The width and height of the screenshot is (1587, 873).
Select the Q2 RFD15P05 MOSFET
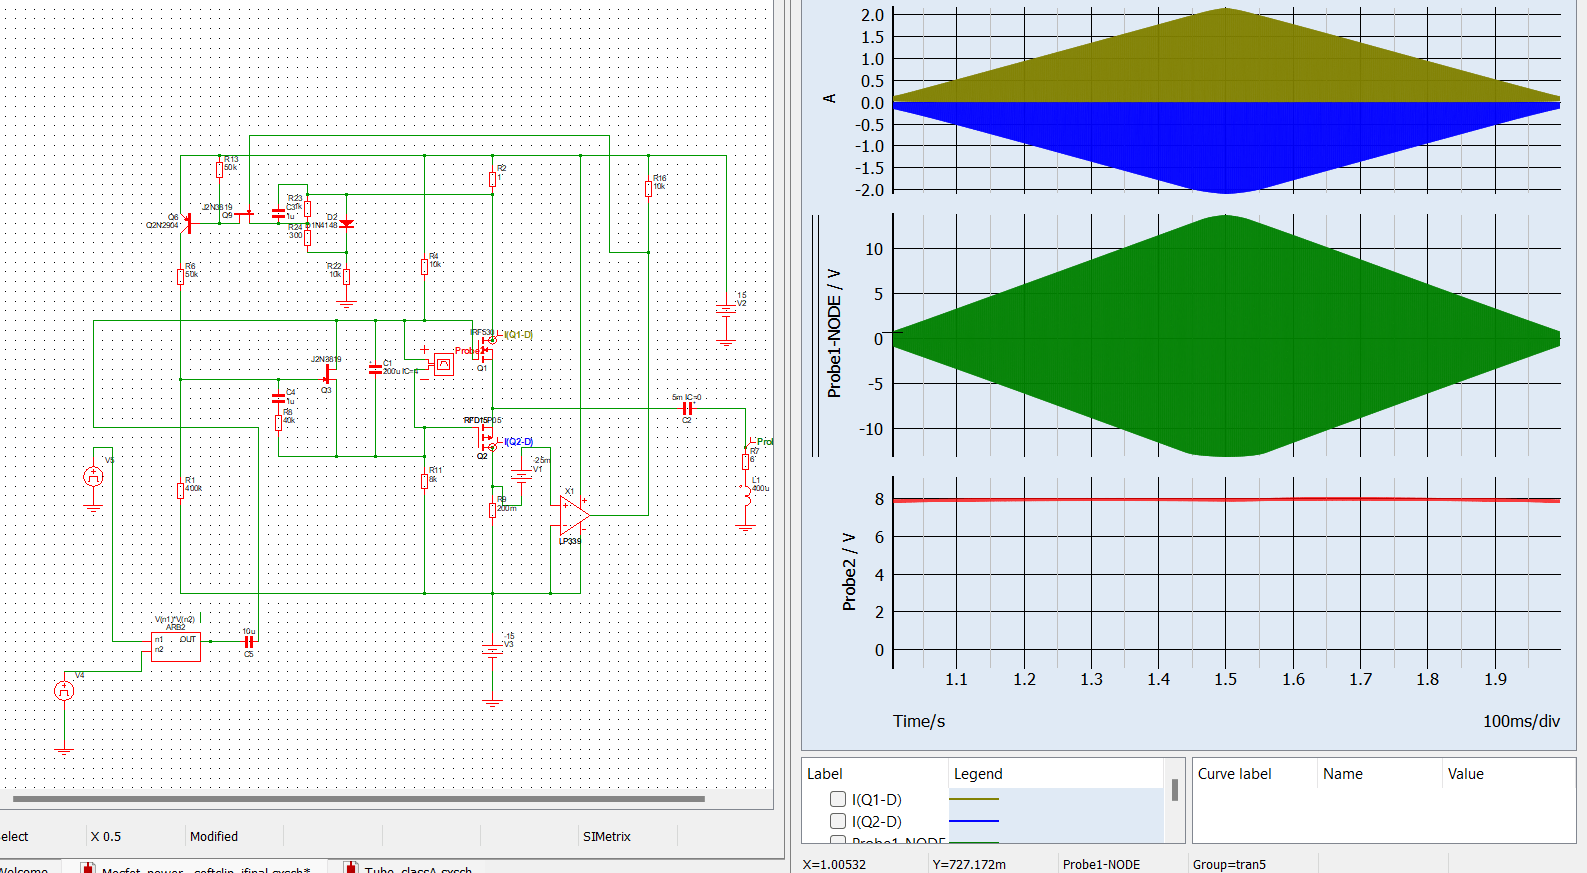click(x=485, y=437)
